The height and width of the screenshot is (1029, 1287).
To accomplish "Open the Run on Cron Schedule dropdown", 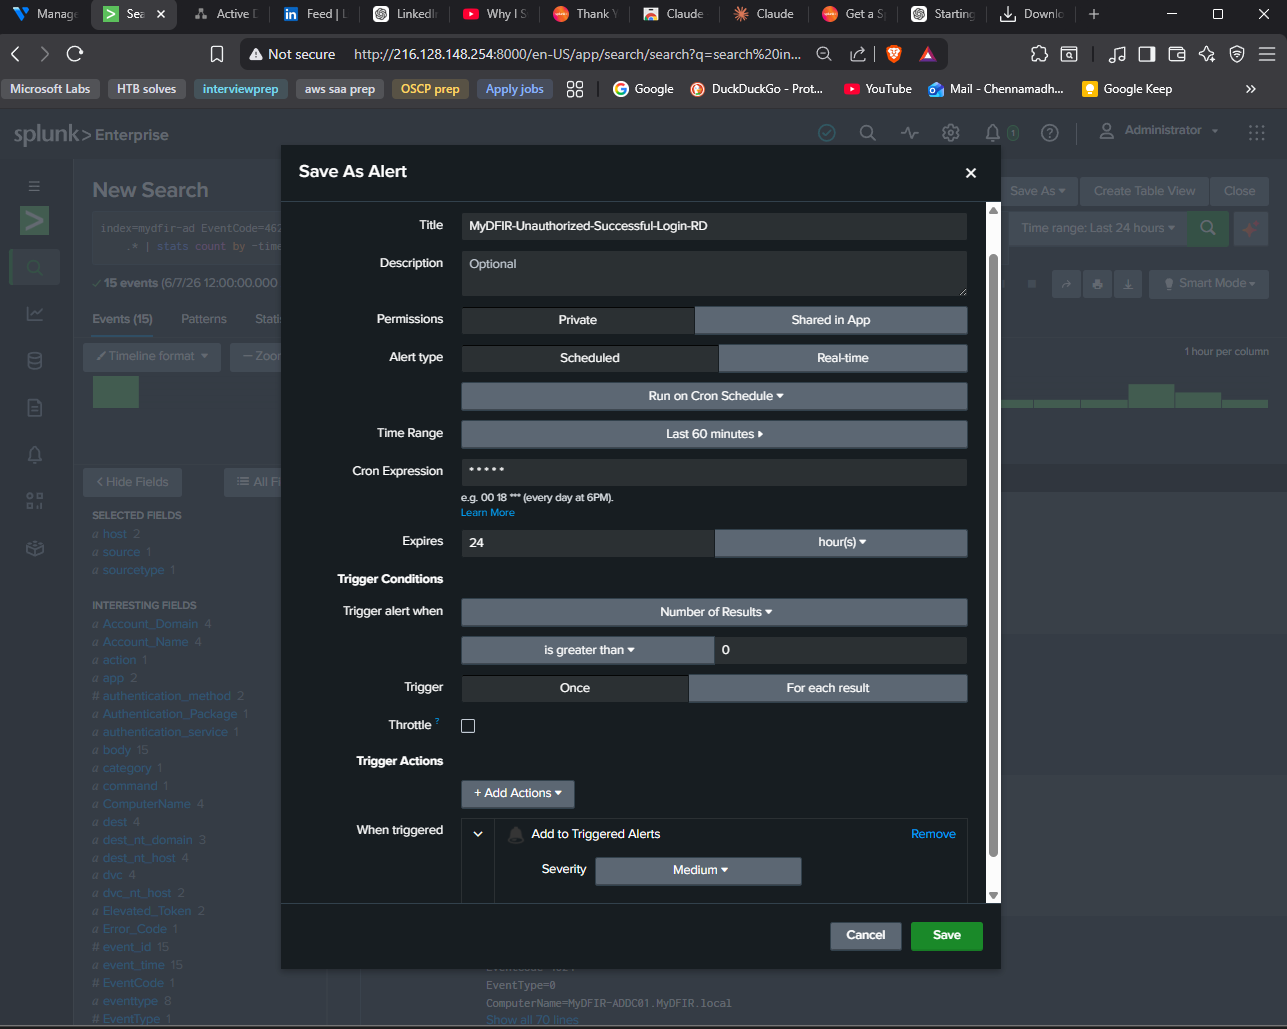I will [714, 396].
